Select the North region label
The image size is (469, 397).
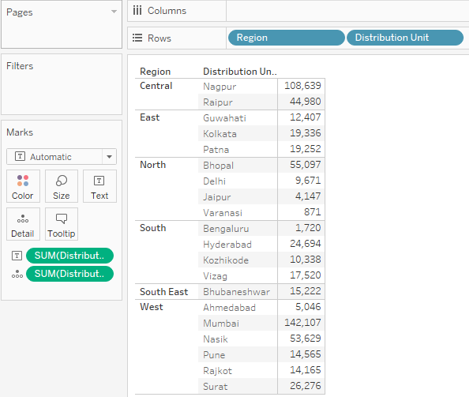point(153,165)
